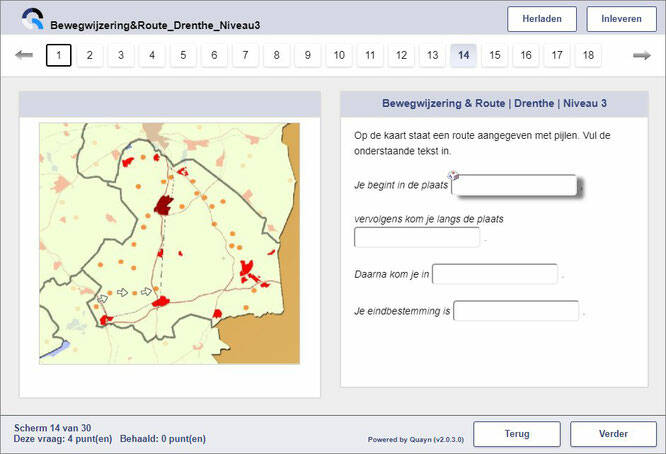Select current question 14
The height and width of the screenshot is (454, 666).
pos(463,55)
